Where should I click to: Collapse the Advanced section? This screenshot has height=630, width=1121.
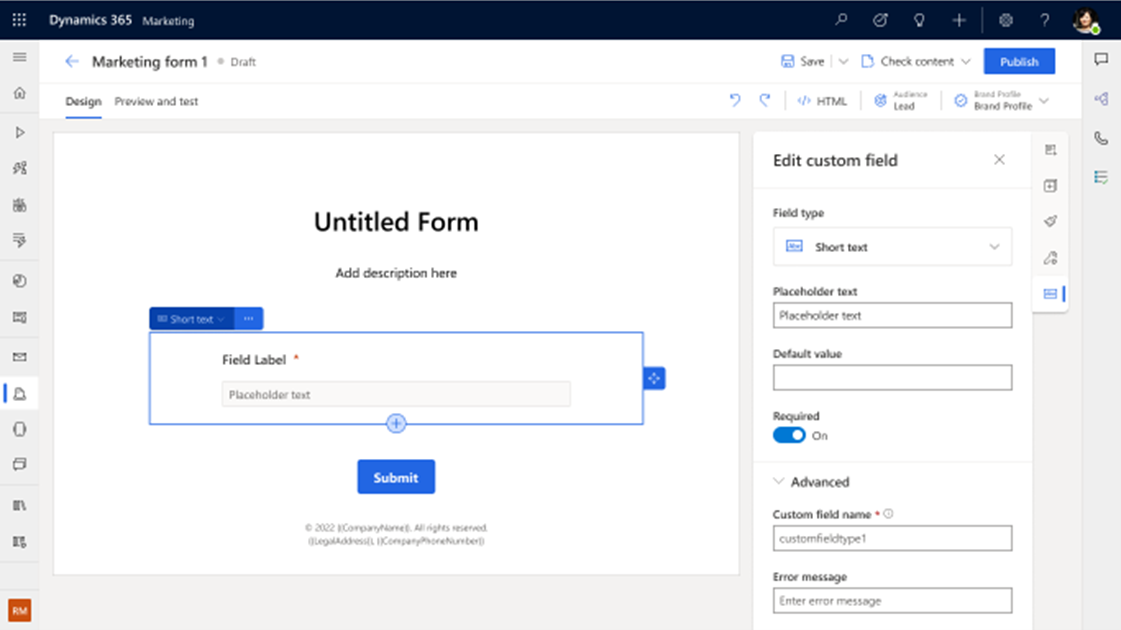click(x=811, y=482)
